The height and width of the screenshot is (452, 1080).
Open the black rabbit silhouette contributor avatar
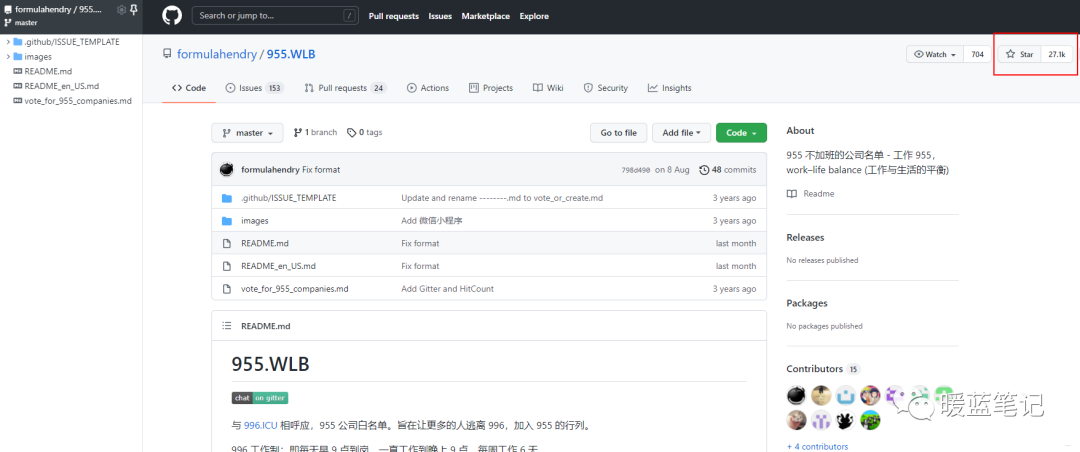pyautogui.click(x=845, y=420)
